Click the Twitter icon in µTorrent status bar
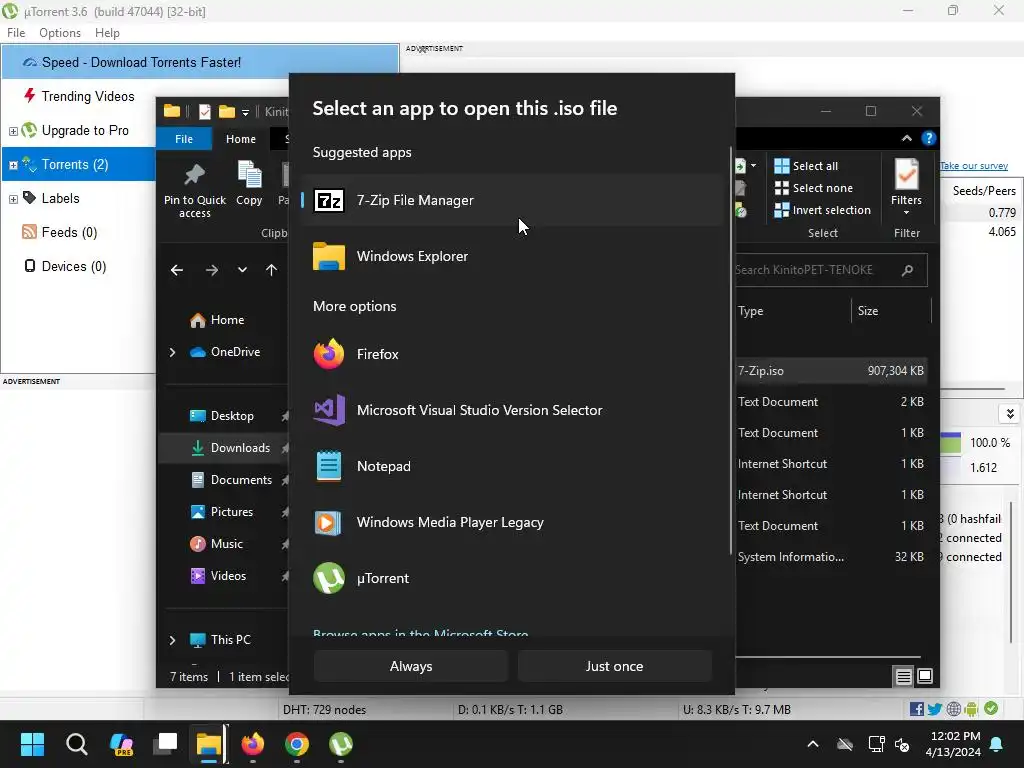This screenshot has height=768, width=1024. point(935,709)
